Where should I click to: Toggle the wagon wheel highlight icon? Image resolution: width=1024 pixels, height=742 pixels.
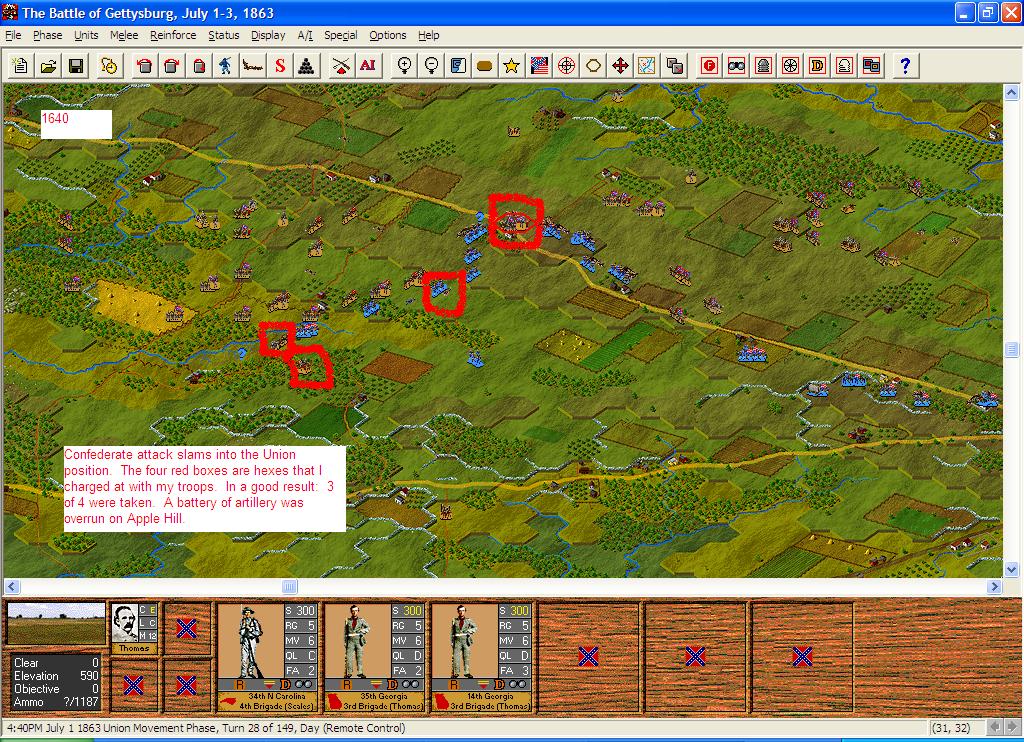click(x=790, y=65)
